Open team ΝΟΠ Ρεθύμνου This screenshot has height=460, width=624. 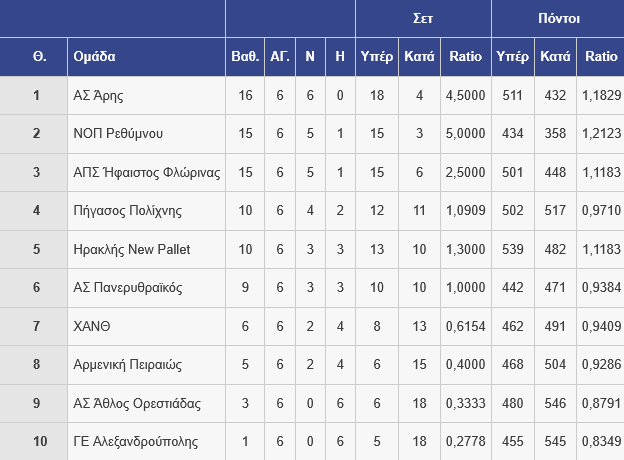[118, 134]
